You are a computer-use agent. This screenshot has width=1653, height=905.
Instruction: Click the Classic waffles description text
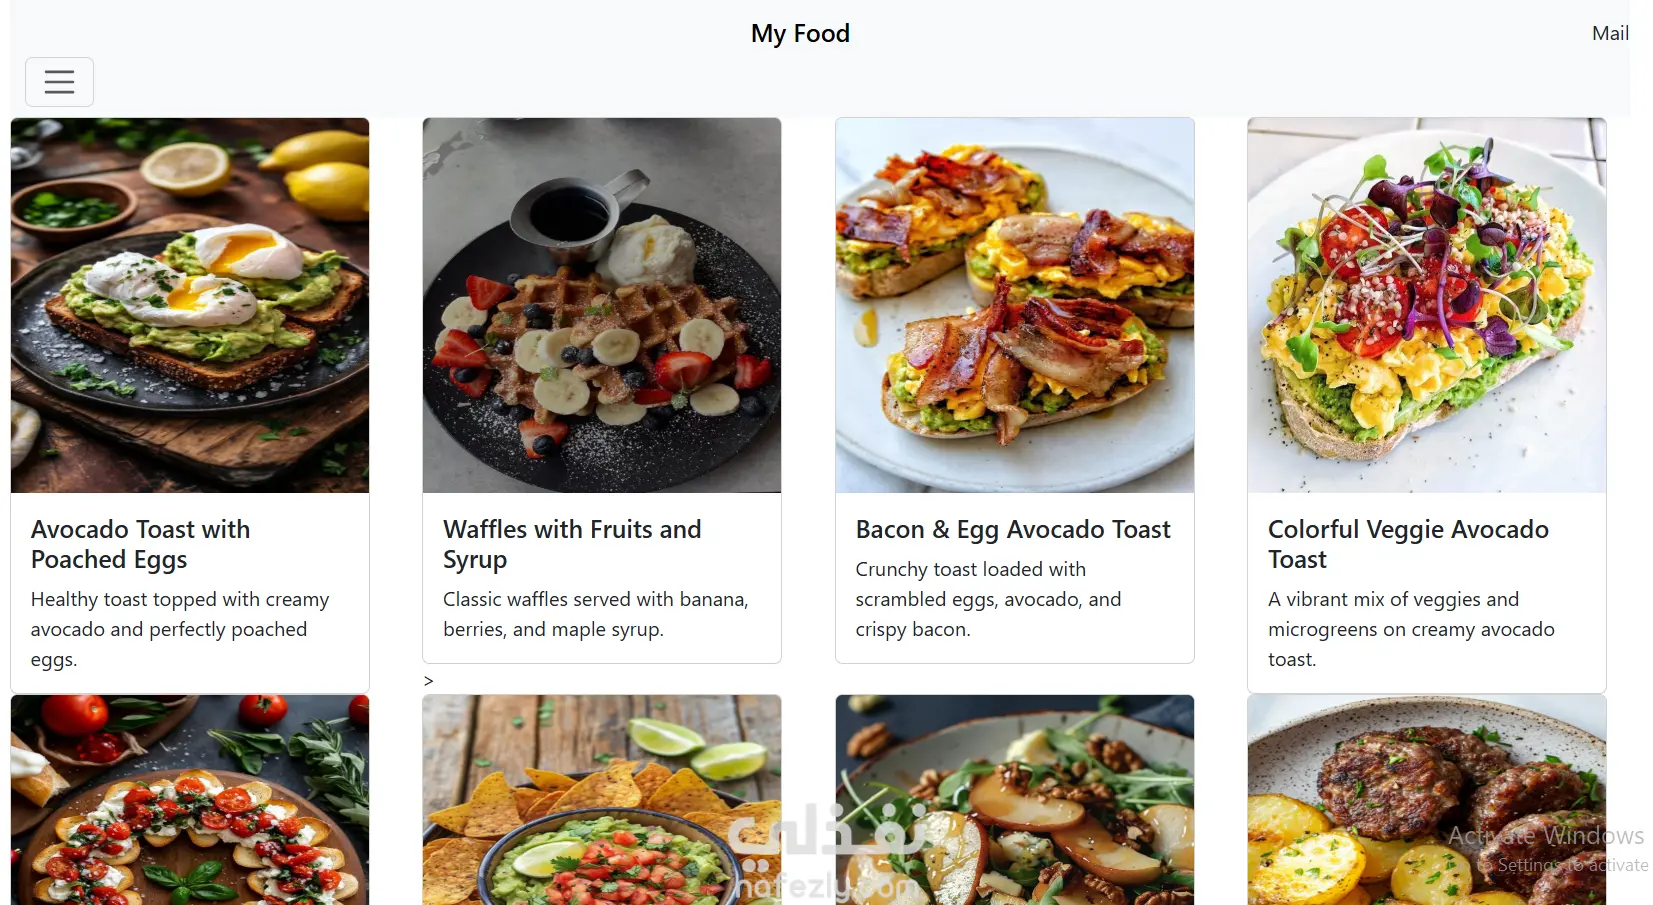[595, 614]
